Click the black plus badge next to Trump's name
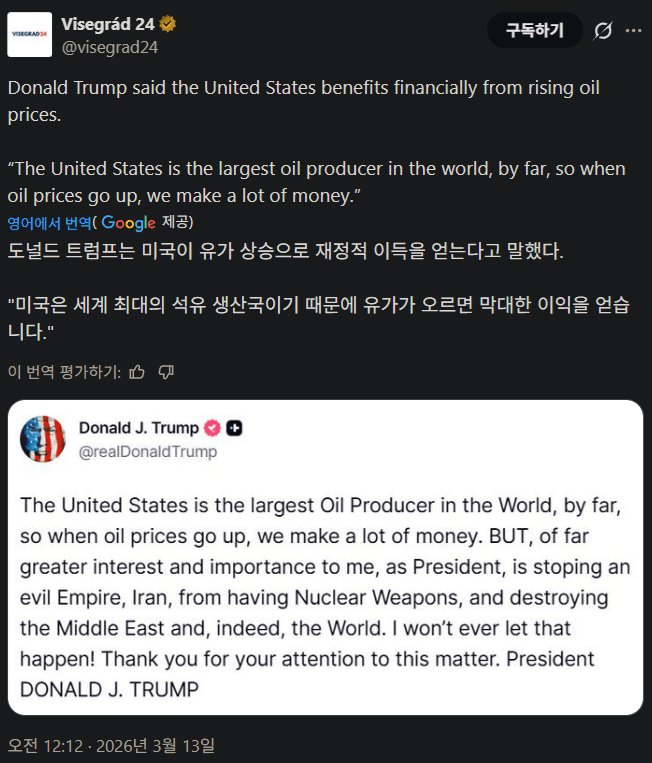This screenshot has width=652, height=763. pyautogui.click(x=235, y=428)
